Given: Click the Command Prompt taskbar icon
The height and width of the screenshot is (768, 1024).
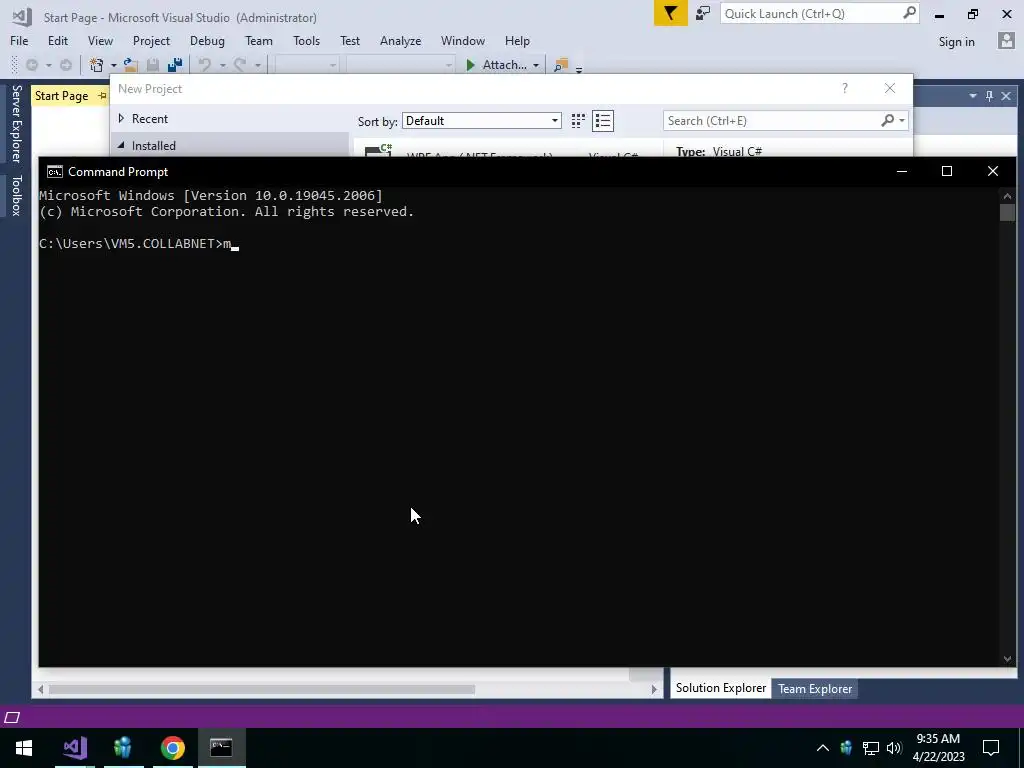Looking at the screenshot, I should pyautogui.click(x=221, y=747).
